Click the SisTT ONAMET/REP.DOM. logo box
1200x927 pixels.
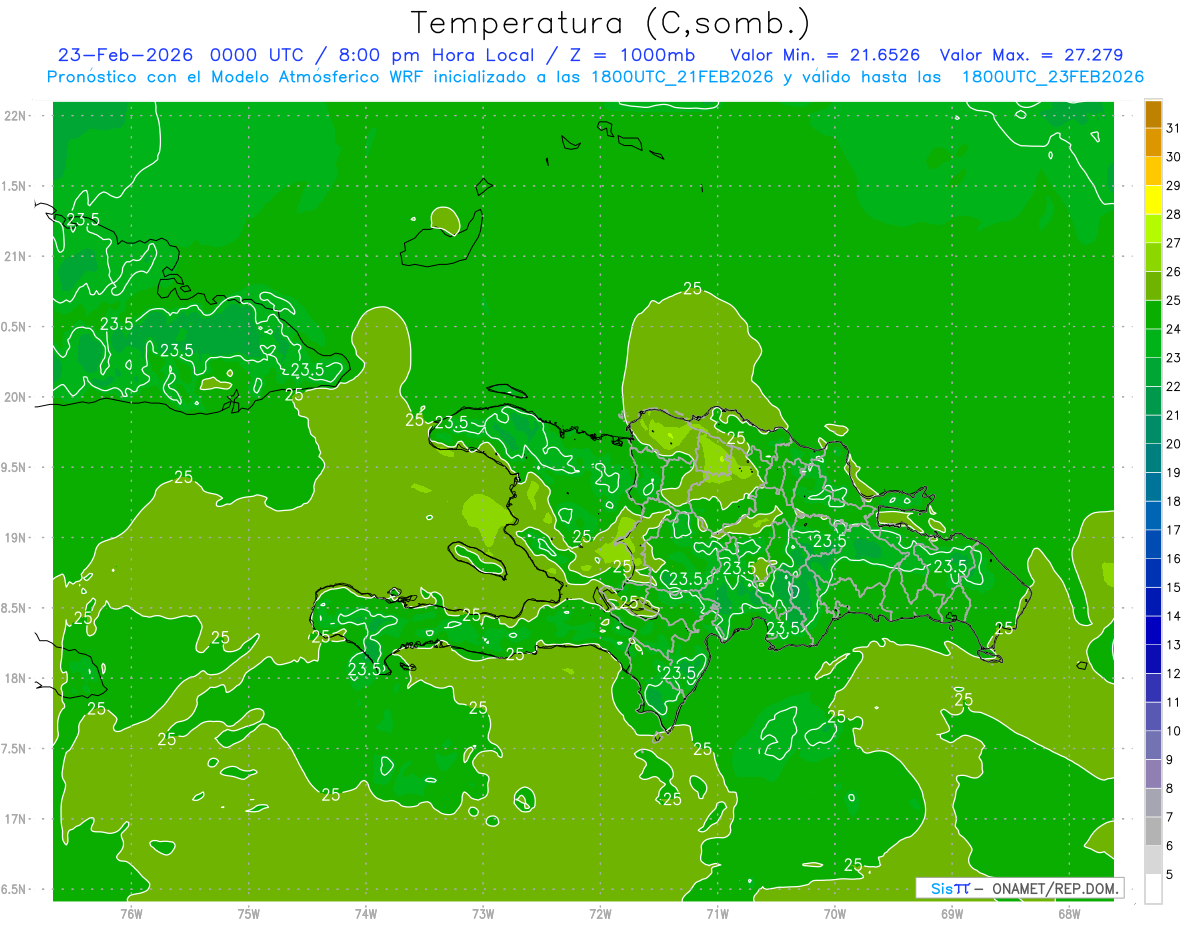point(1019,888)
